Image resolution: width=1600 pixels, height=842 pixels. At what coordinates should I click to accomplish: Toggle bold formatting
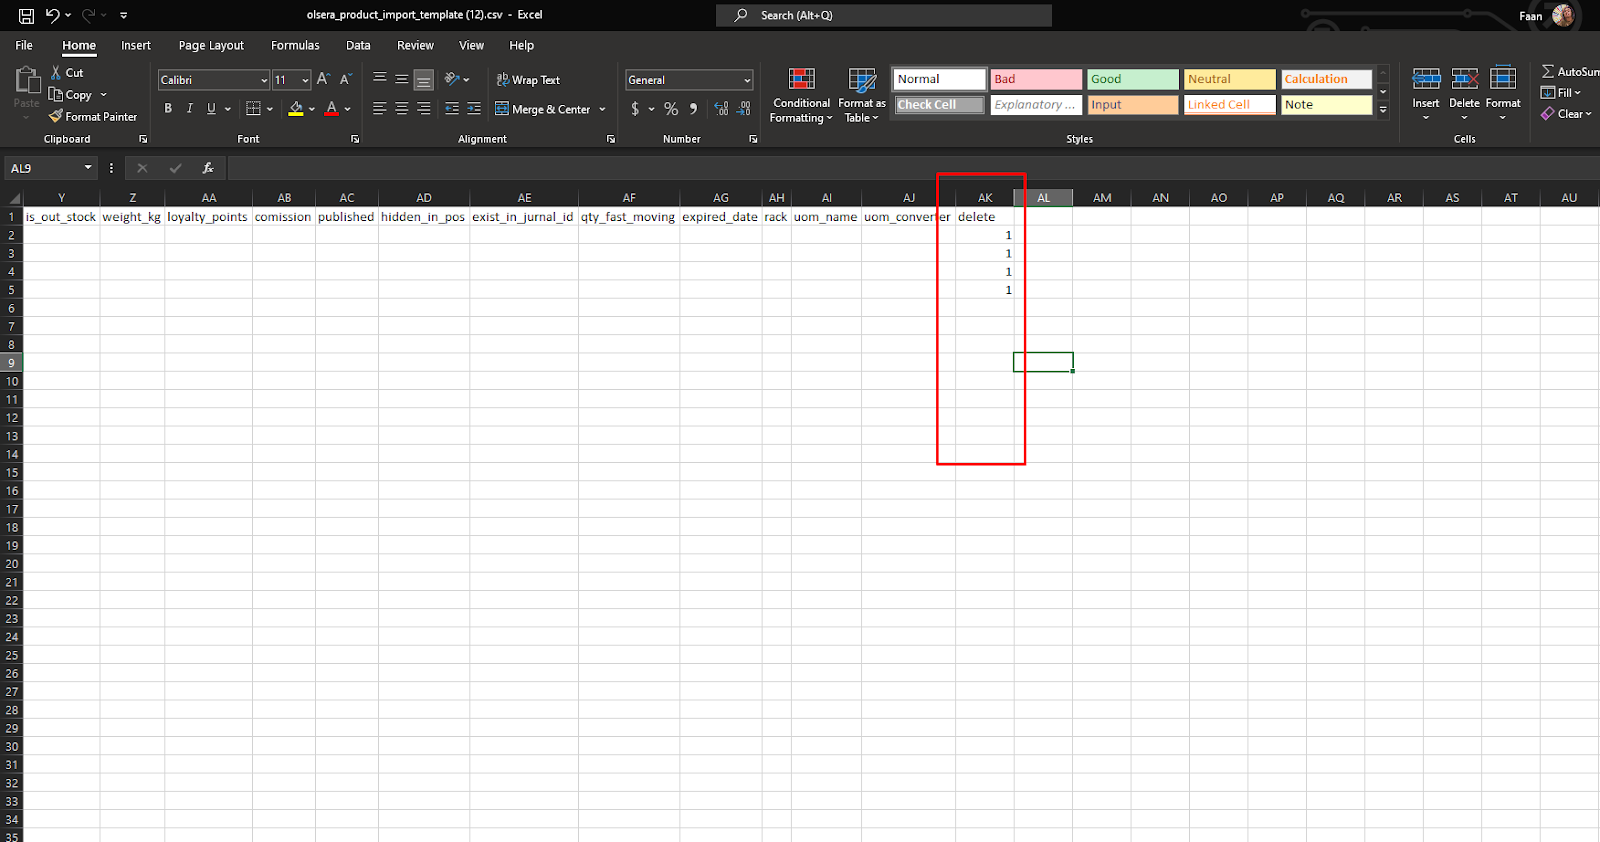(x=168, y=109)
